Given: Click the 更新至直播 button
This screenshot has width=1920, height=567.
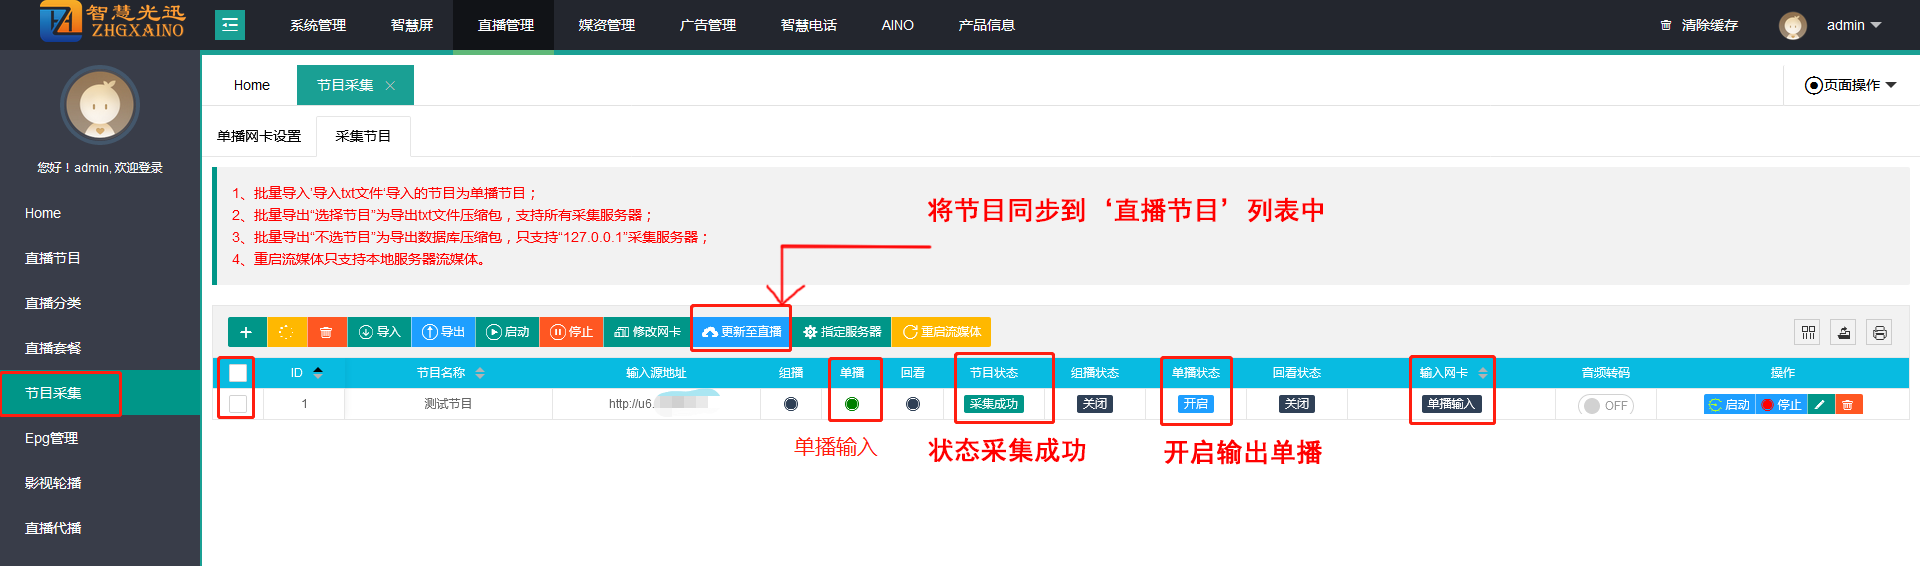Looking at the screenshot, I should pyautogui.click(x=742, y=332).
